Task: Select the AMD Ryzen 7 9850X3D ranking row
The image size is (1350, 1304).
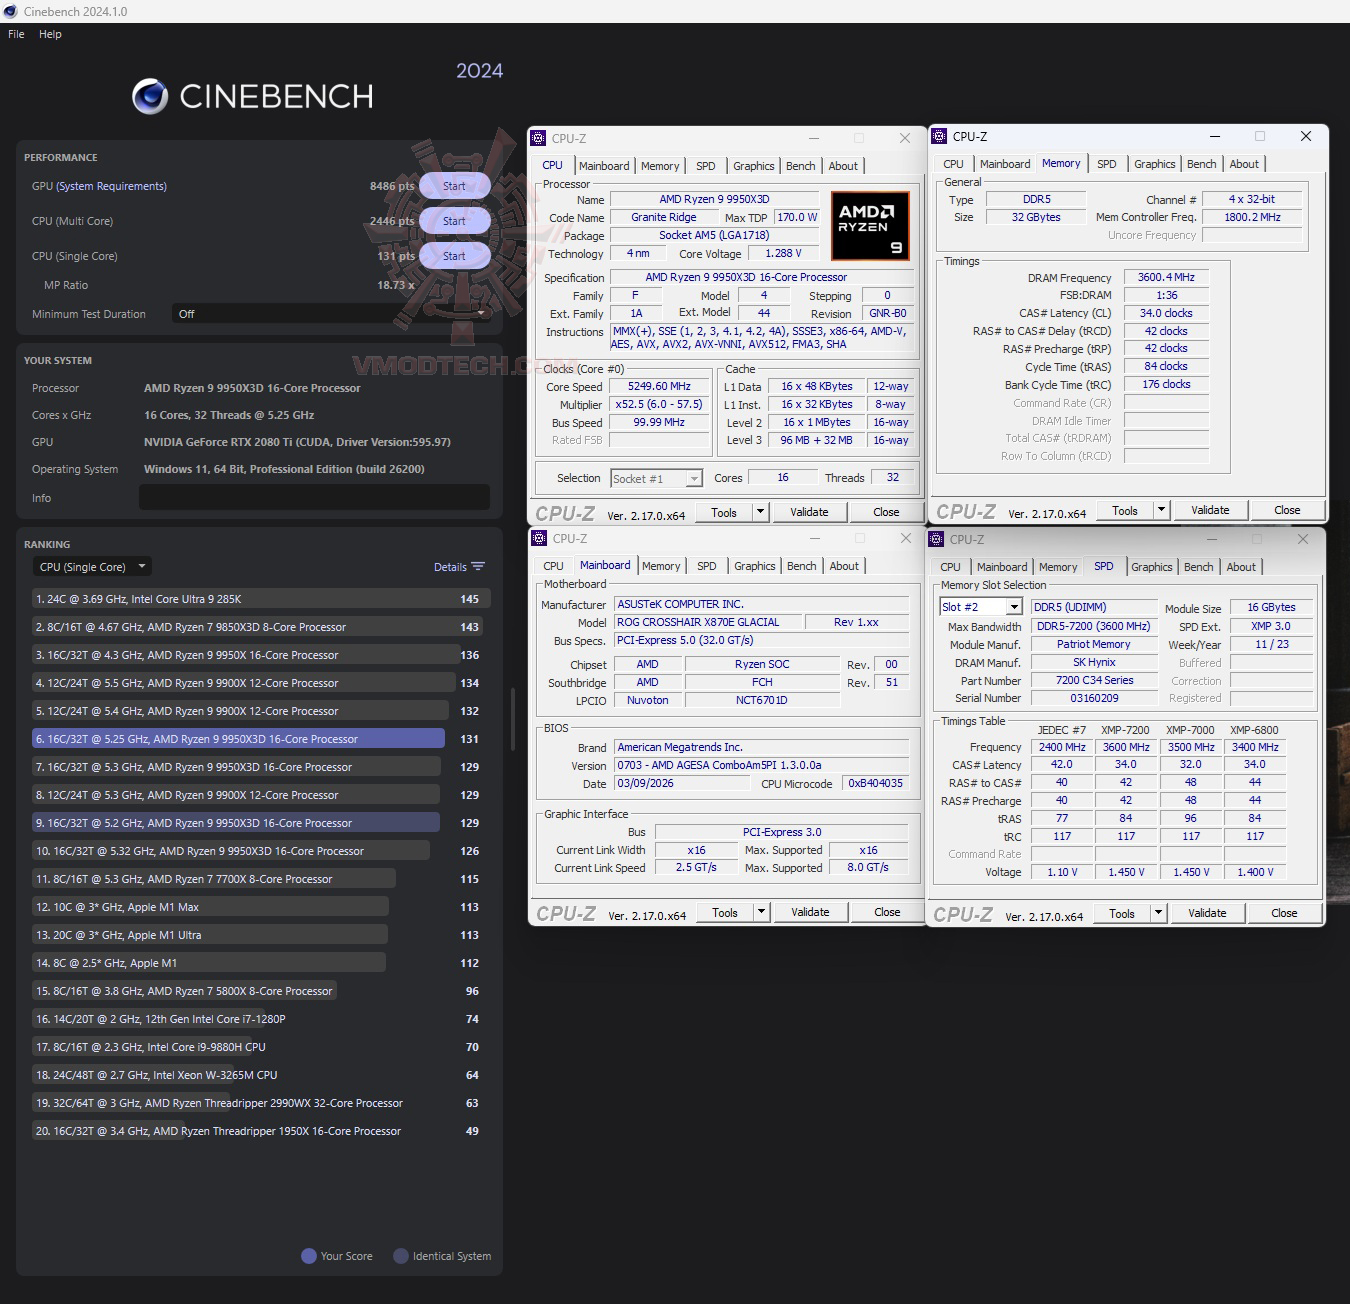Action: click(261, 627)
